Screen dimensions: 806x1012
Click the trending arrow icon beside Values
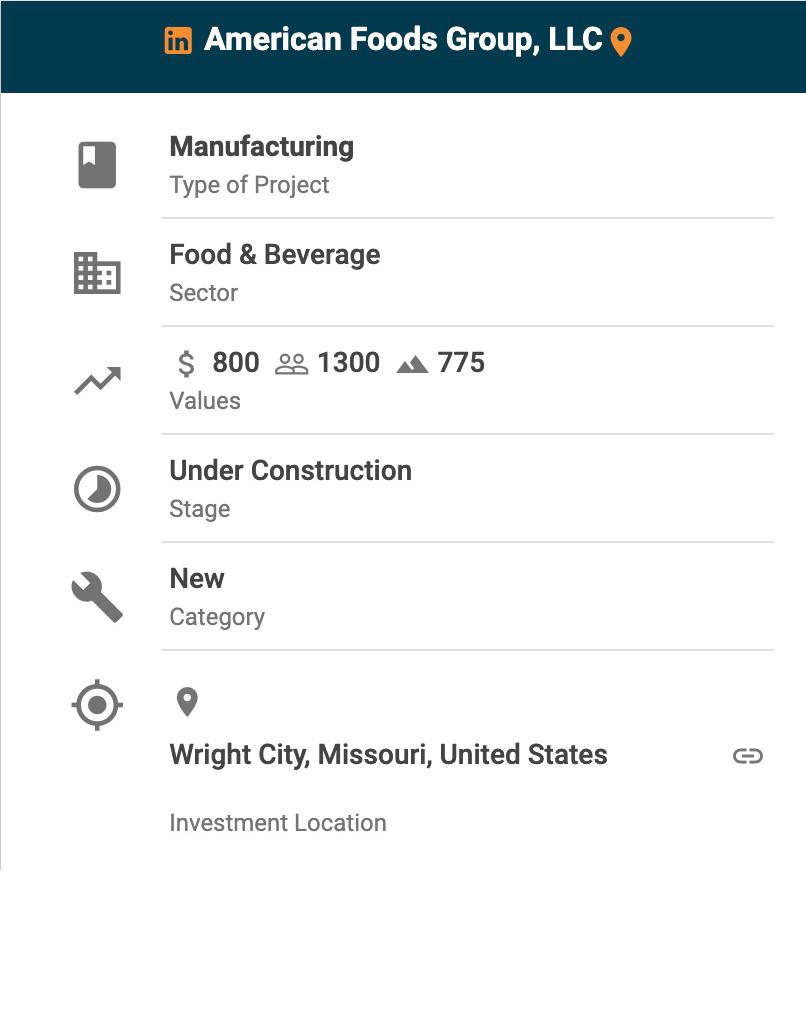[x=97, y=381]
